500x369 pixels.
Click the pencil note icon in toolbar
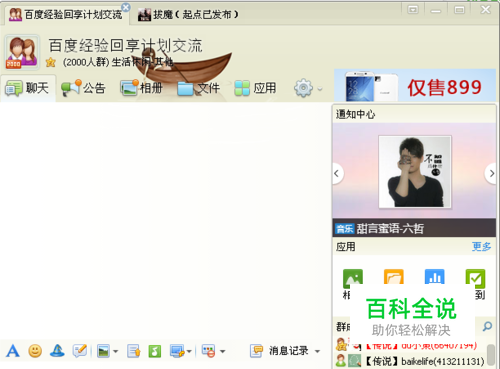(80, 351)
